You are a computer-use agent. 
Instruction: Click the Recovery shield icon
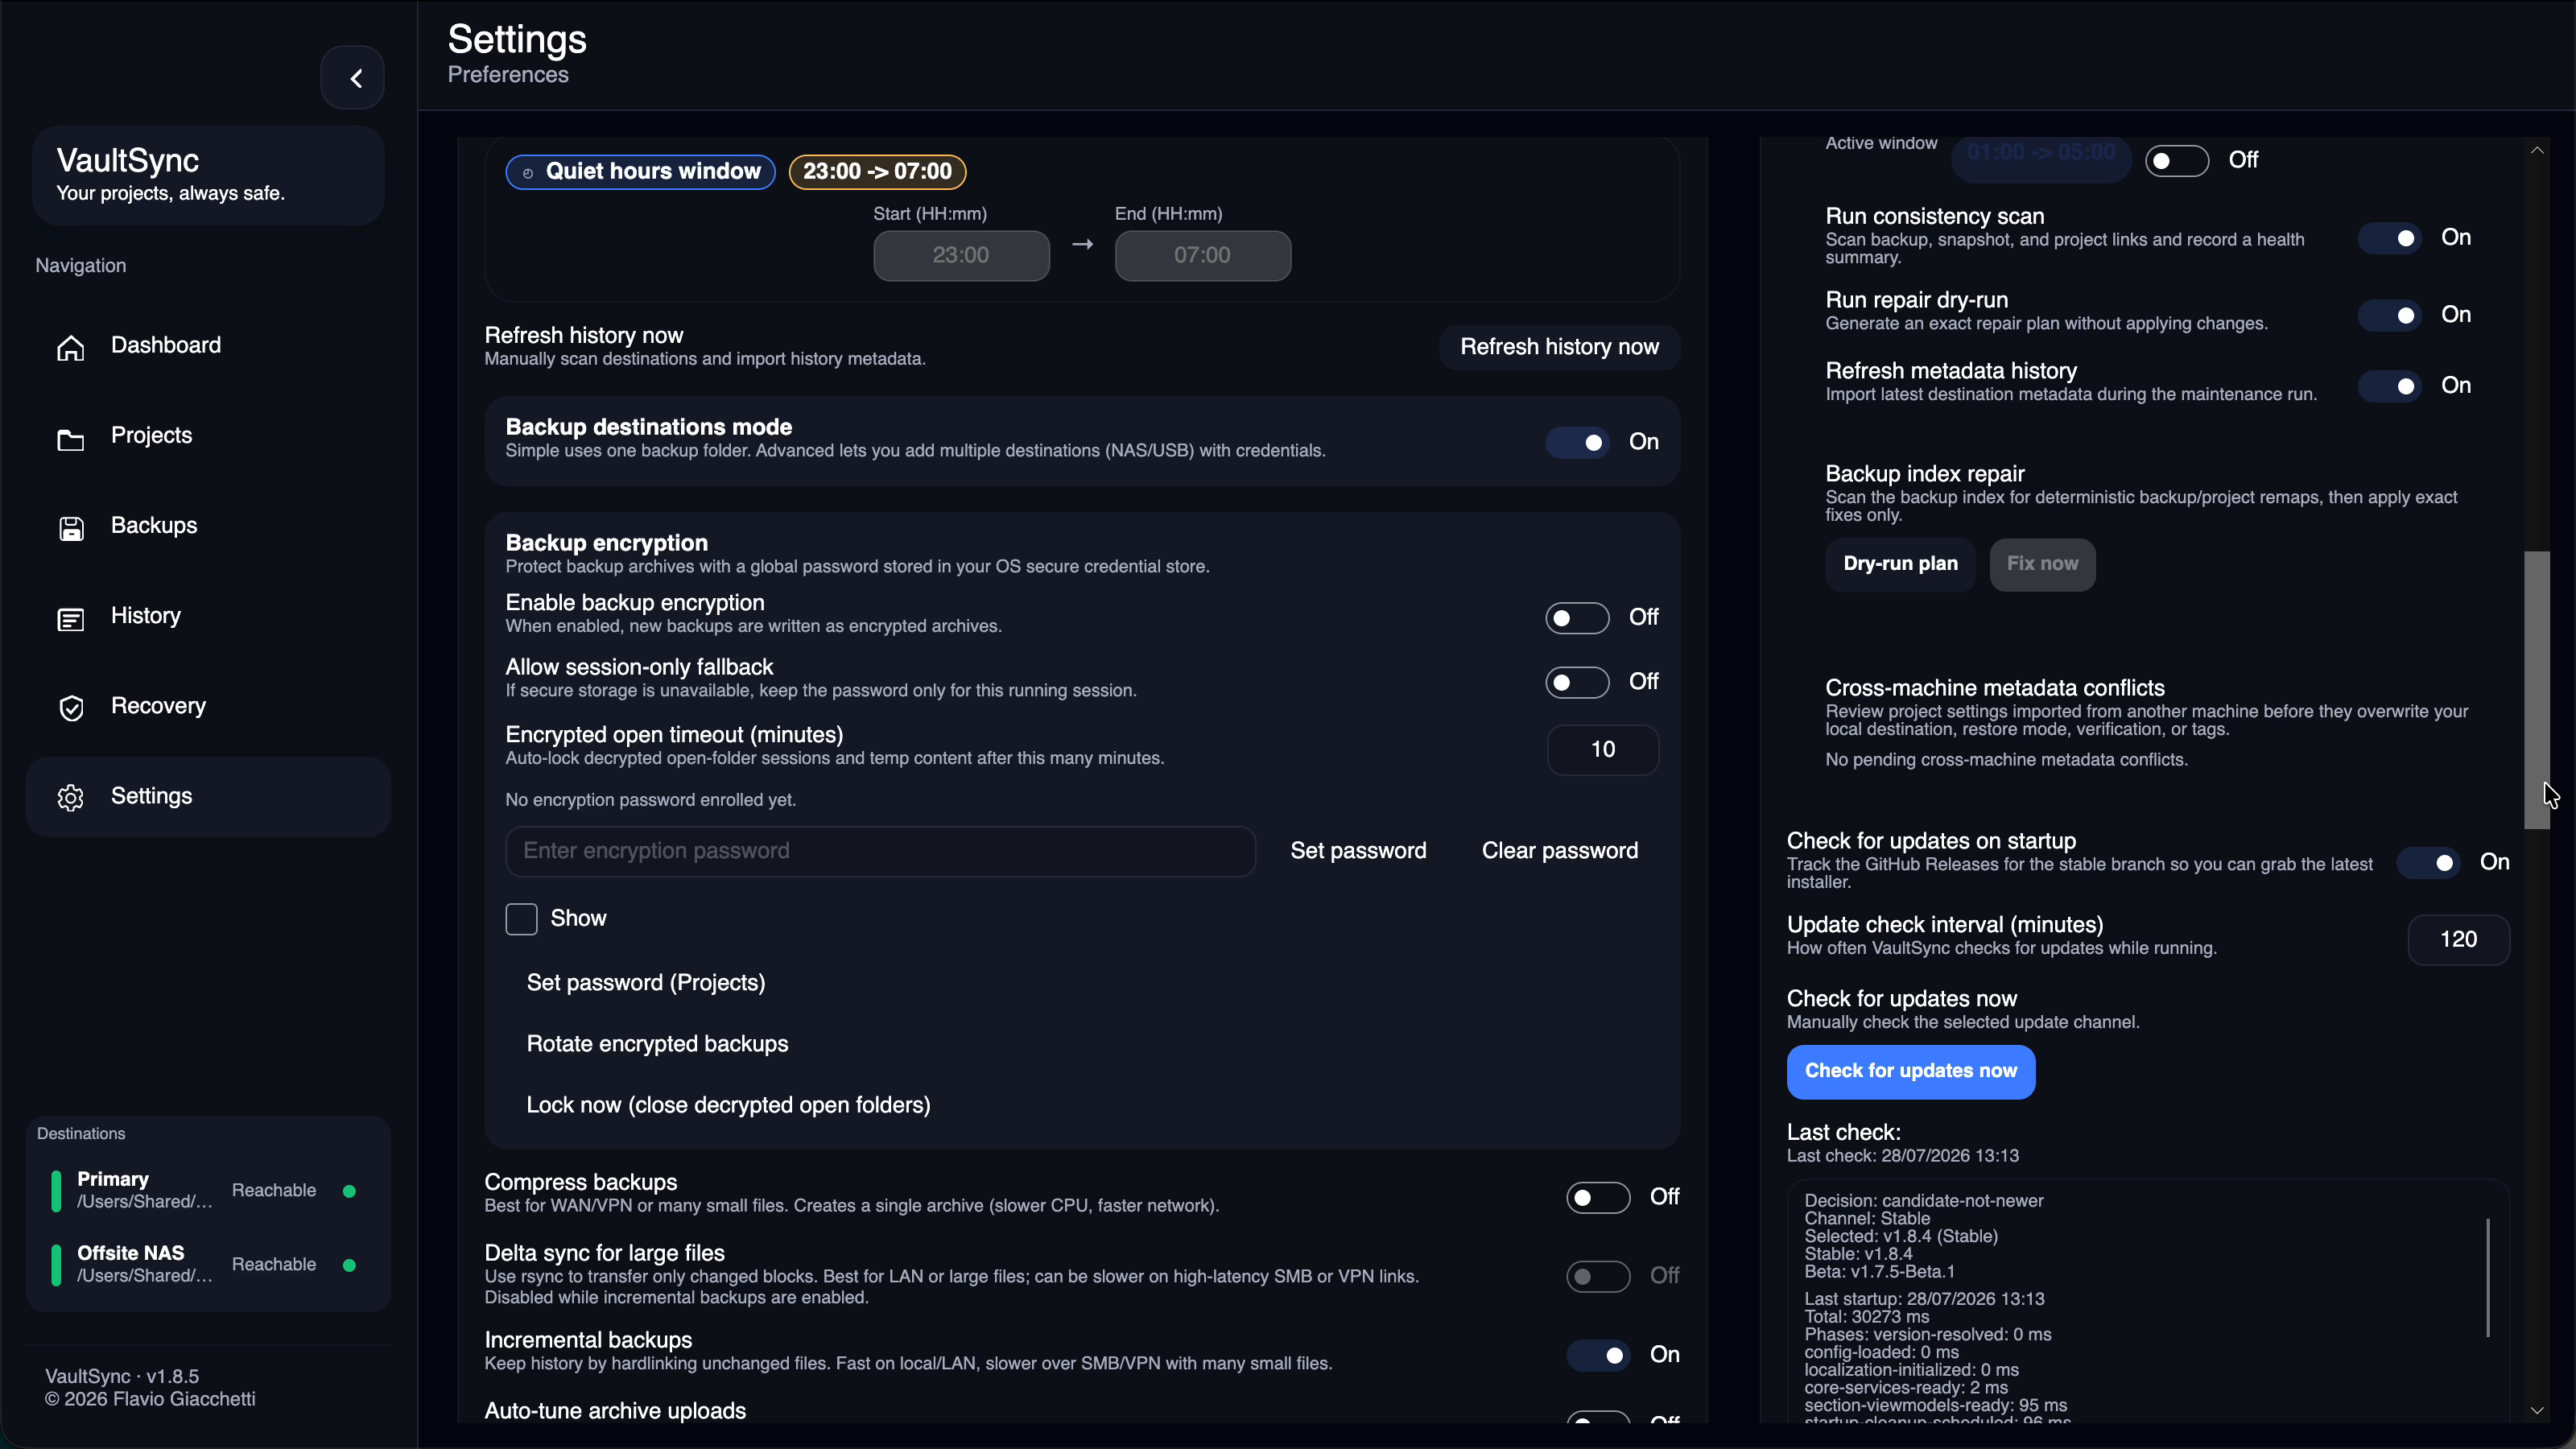[x=71, y=708]
